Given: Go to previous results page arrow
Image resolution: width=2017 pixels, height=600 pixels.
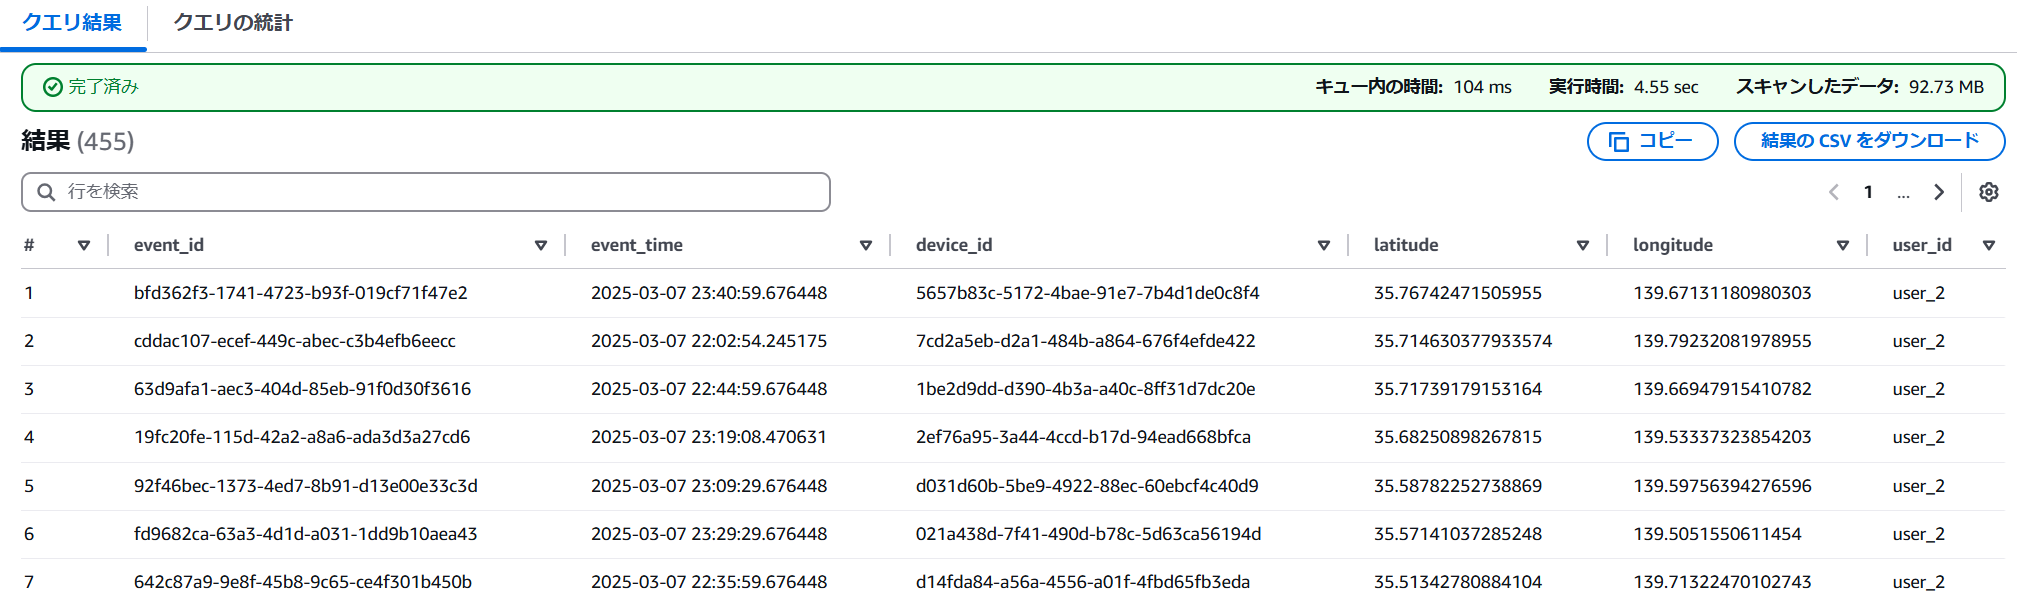Looking at the screenshot, I should pos(1834,192).
